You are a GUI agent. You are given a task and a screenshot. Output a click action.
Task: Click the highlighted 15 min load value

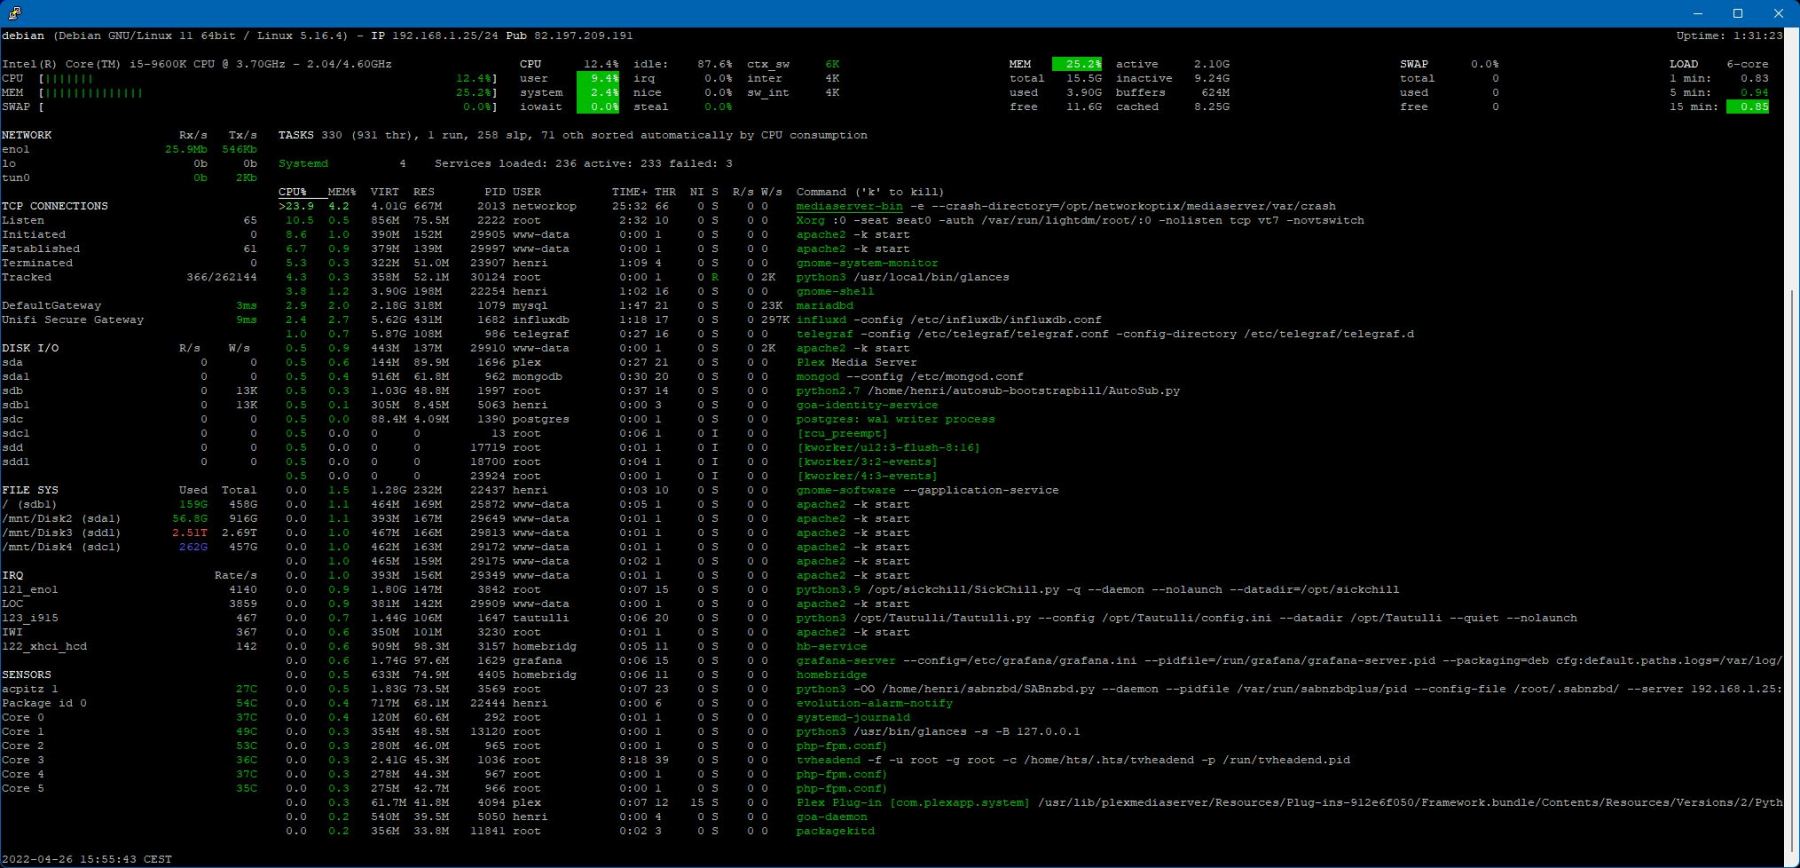1747,107
